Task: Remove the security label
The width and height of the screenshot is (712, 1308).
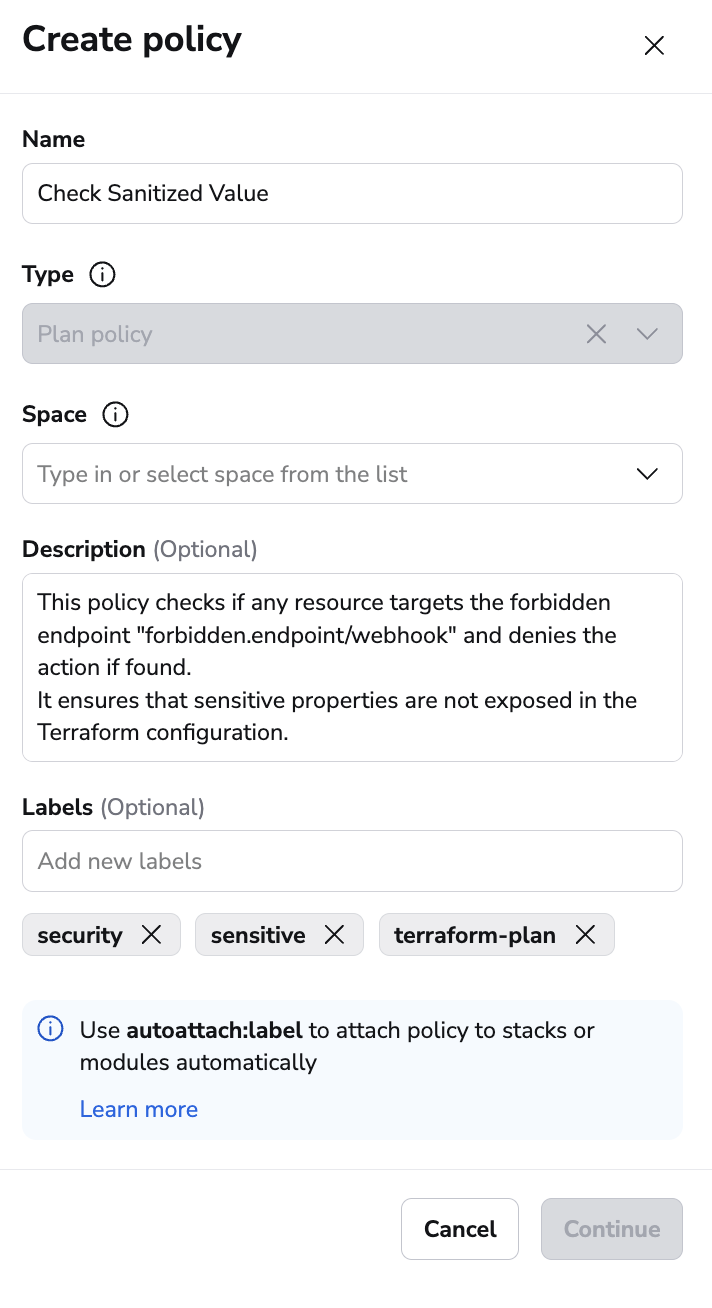Action: pyautogui.click(x=152, y=935)
